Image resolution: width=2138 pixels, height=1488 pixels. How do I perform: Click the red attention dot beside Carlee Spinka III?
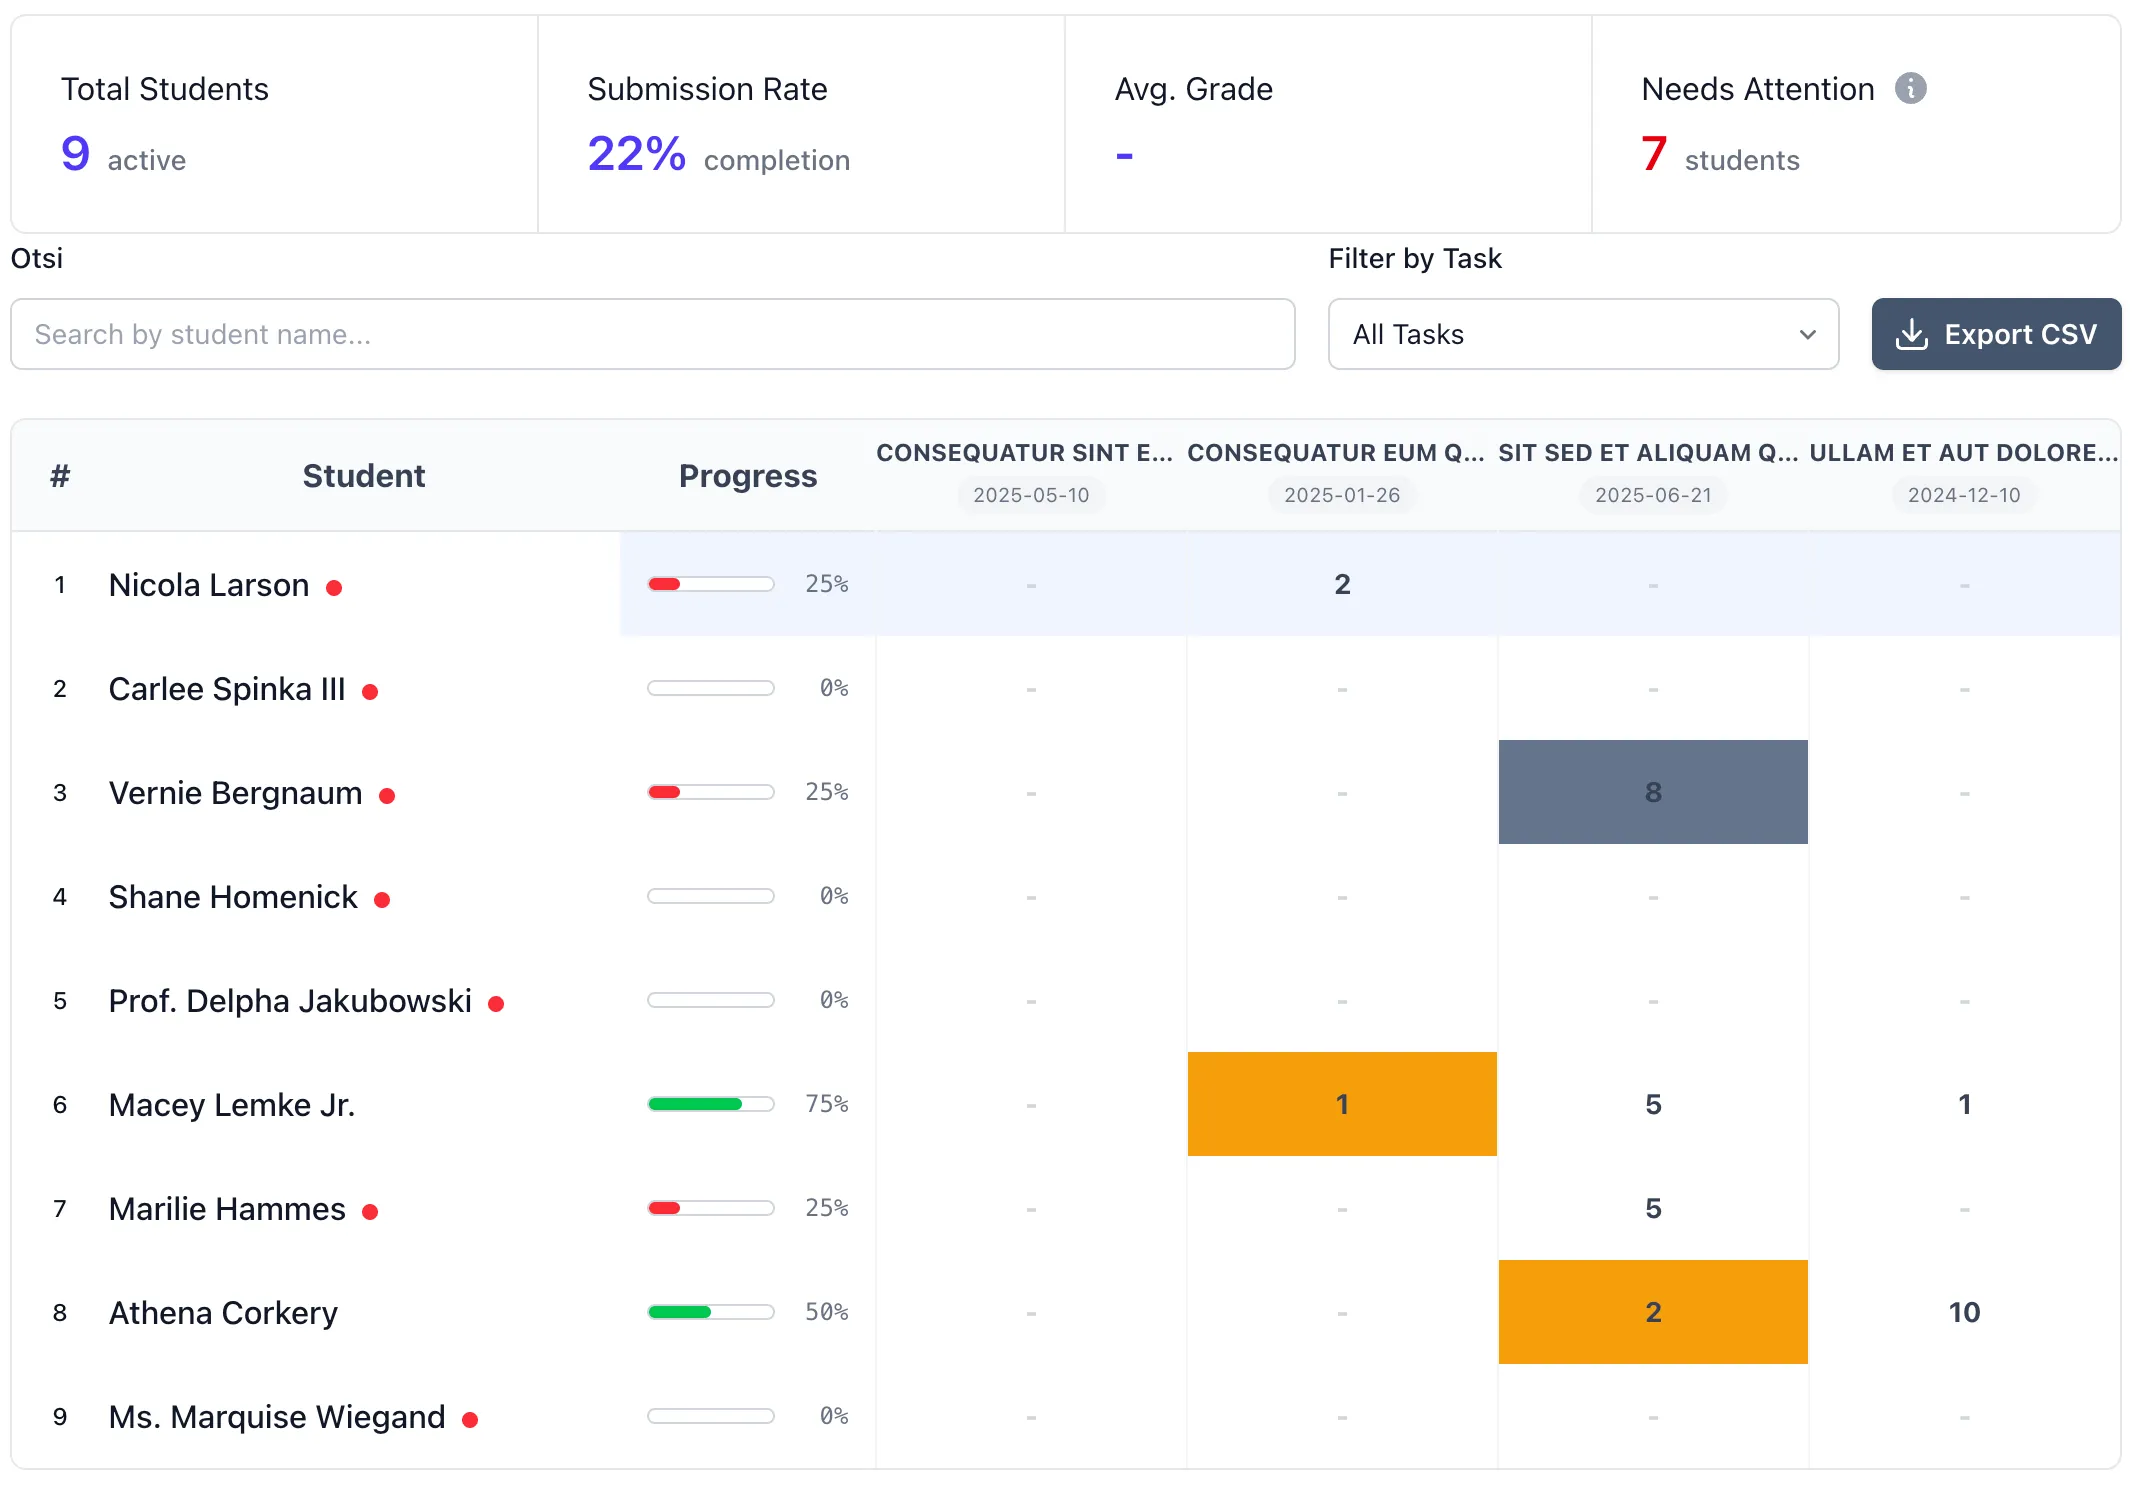click(x=370, y=692)
